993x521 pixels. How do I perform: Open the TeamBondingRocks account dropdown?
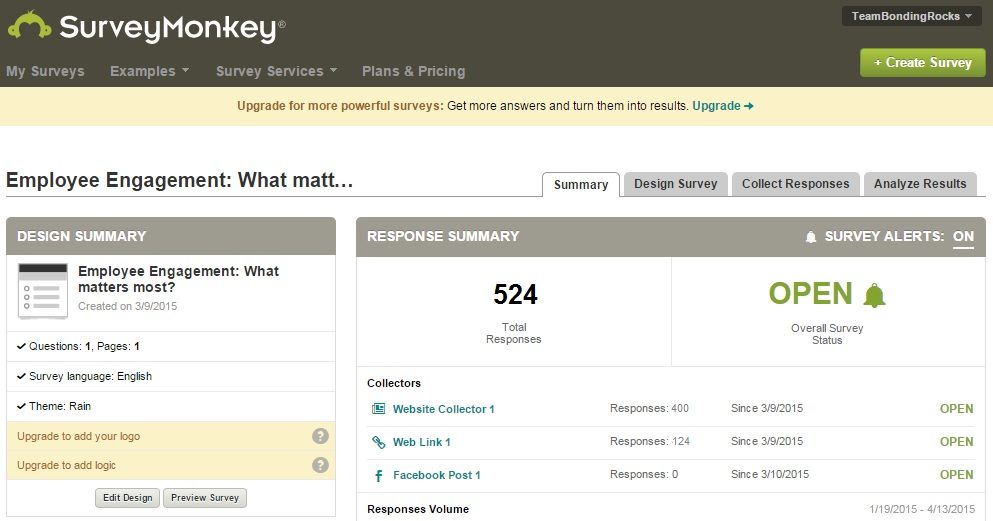tap(911, 16)
